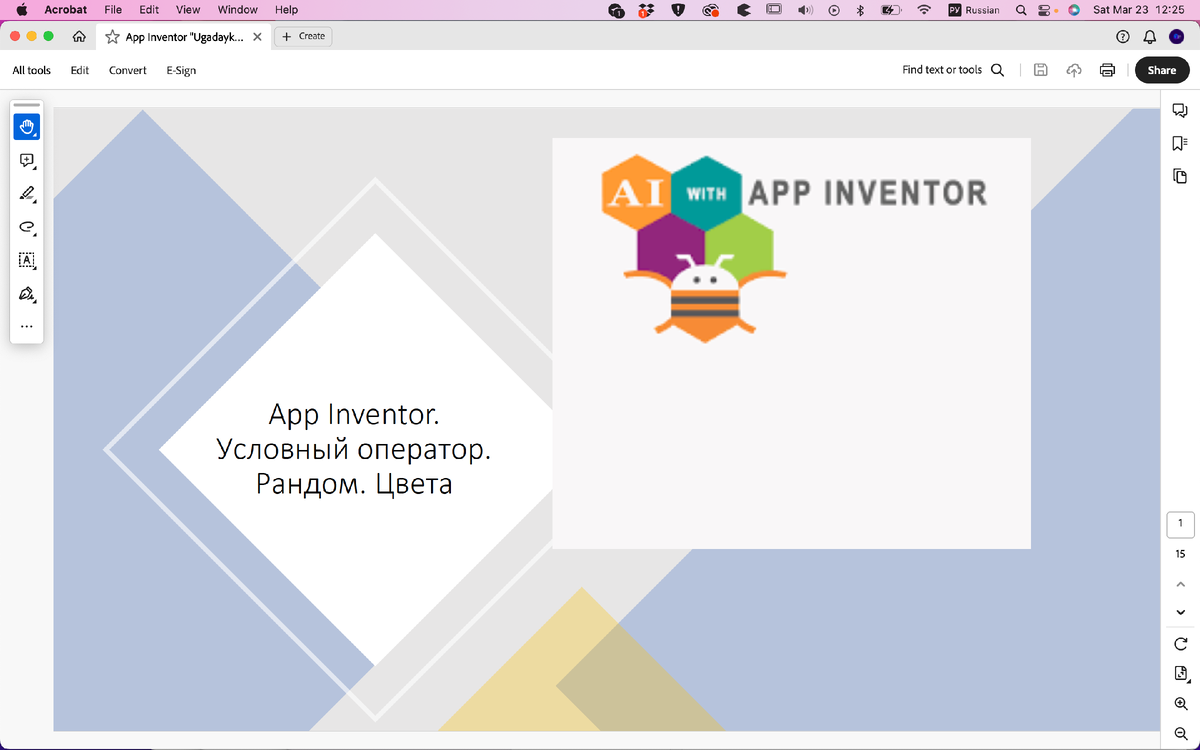
Task: Select the Add text box tool
Action: pyautogui.click(x=26, y=260)
